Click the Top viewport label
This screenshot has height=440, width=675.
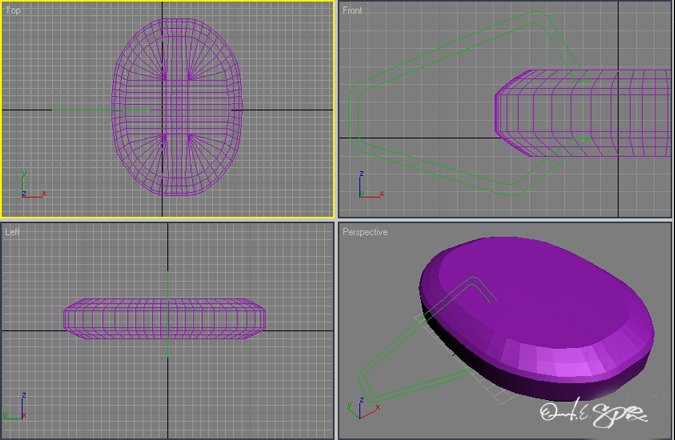pyautogui.click(x=13, y=11)
